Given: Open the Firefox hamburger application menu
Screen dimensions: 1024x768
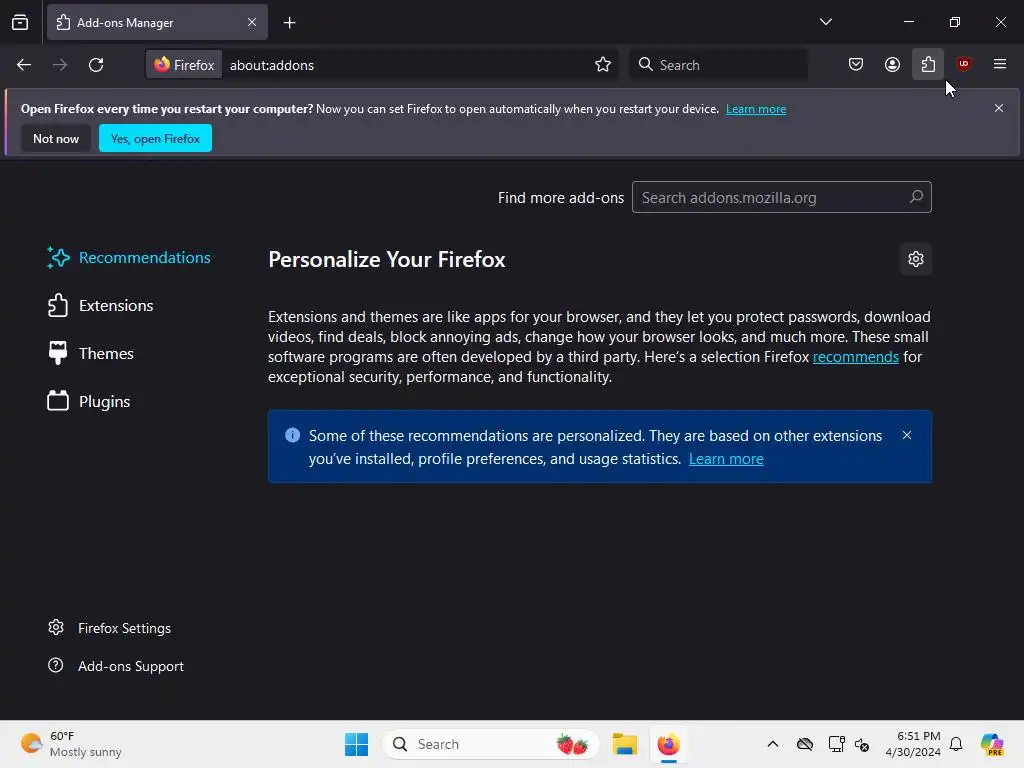Looking at the screenshot, I should point(1000,65).
